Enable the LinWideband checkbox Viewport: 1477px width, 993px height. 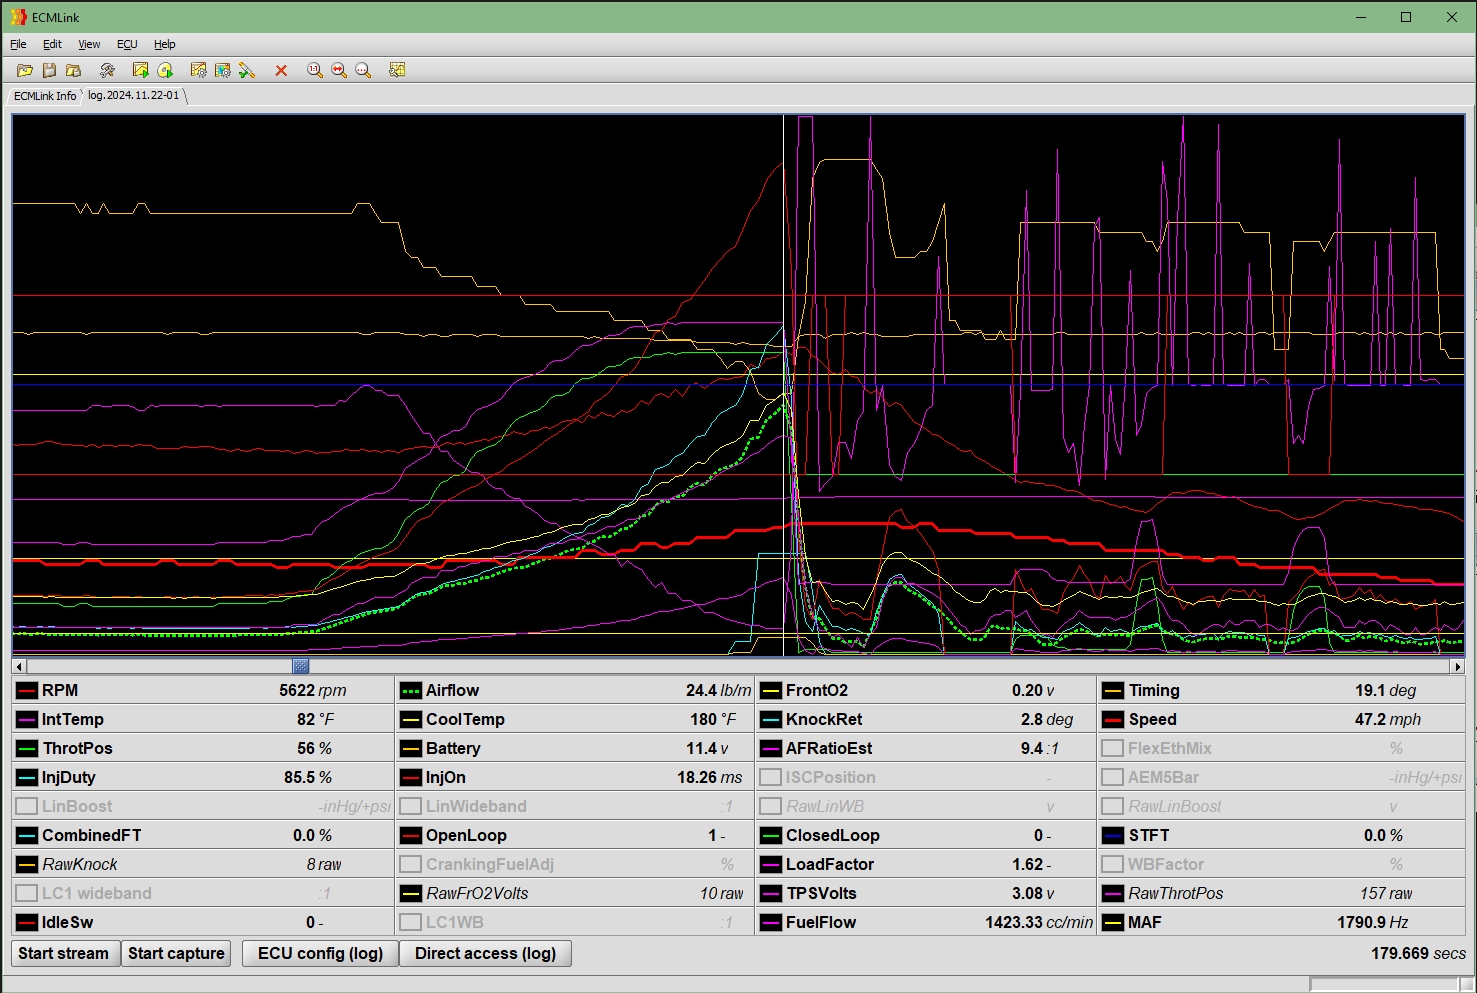[411, 806]
